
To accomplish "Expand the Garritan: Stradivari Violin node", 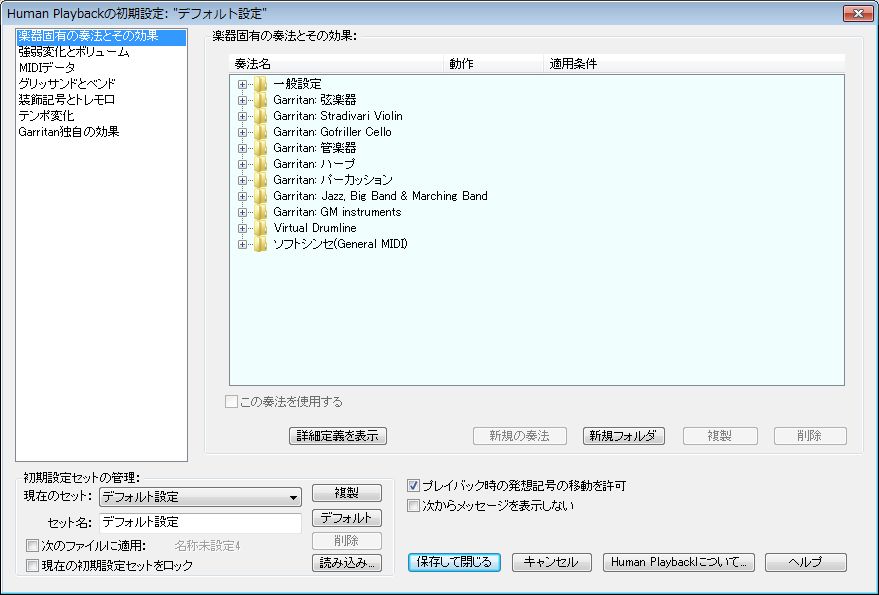I will (x=242, y=117).
